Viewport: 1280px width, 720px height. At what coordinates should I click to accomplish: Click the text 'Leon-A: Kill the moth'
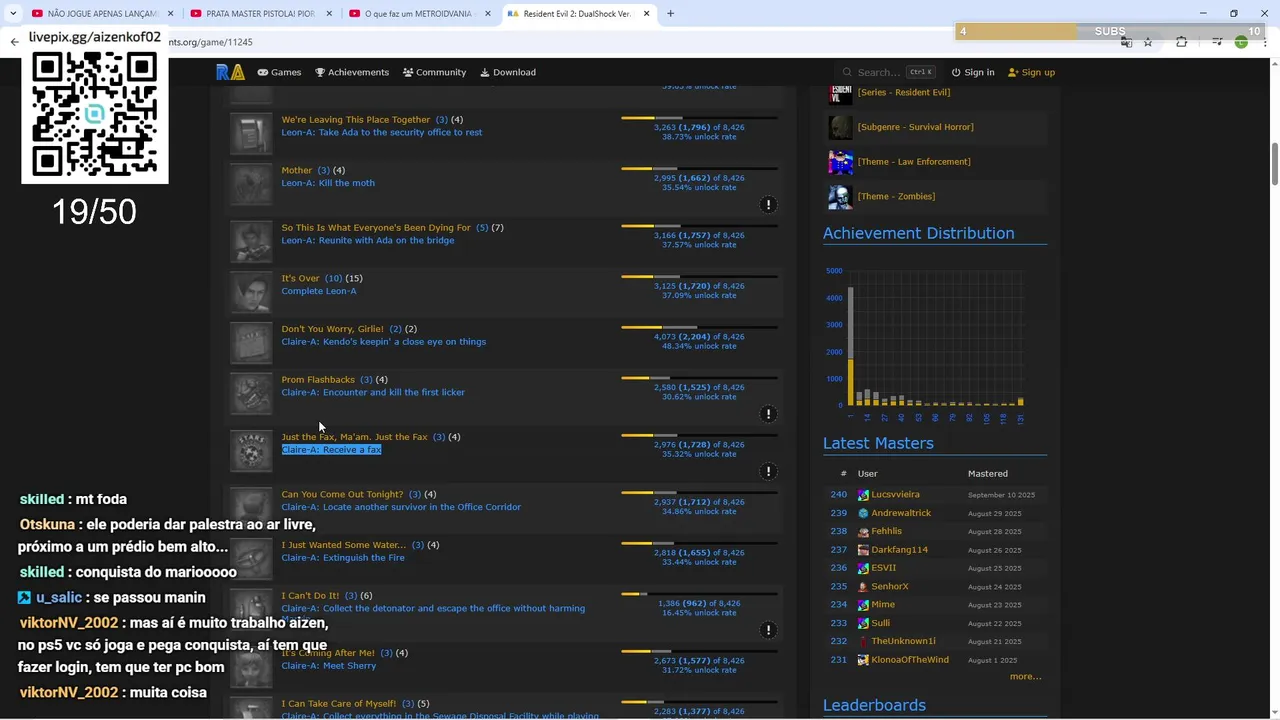click(x=328, y=183)
